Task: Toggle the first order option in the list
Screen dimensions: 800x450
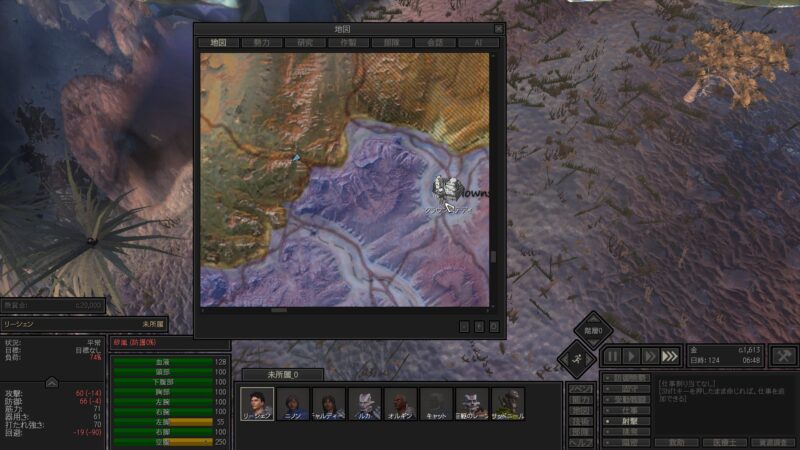Action: [626, 378]
